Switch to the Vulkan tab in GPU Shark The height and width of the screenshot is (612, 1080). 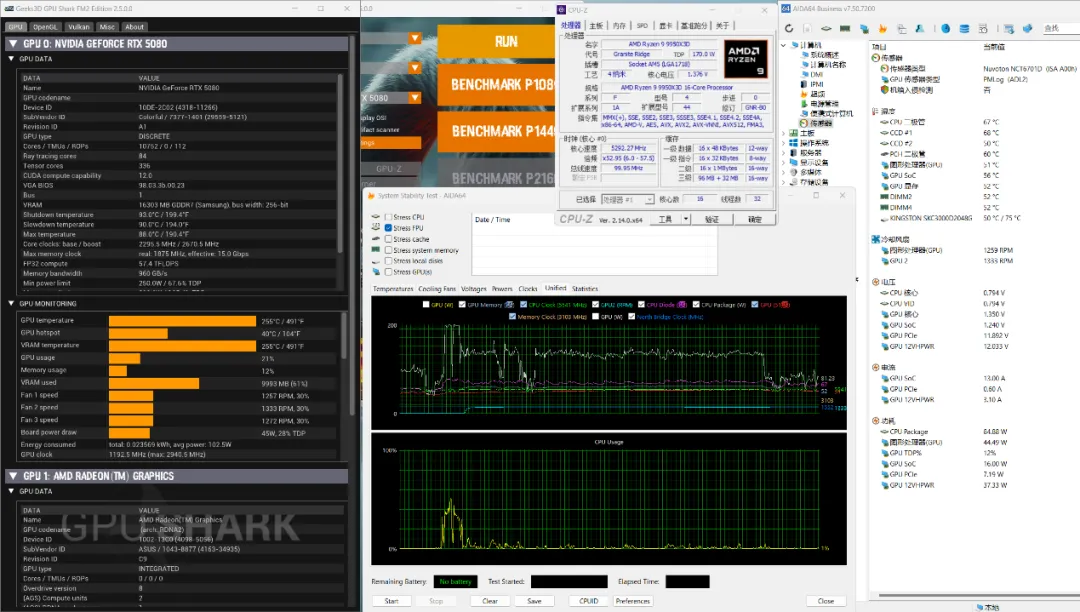coord(79,27)
